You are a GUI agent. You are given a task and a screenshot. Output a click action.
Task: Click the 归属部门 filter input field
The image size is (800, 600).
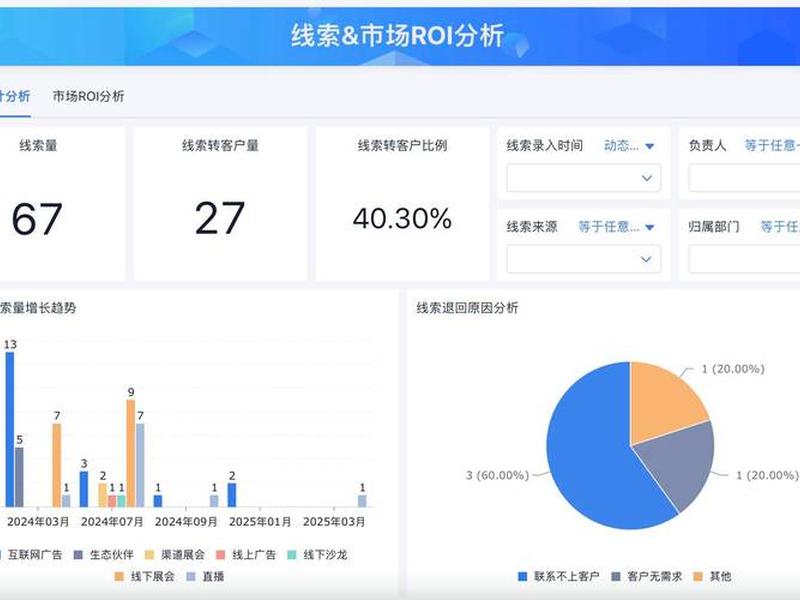click(744, 259)
